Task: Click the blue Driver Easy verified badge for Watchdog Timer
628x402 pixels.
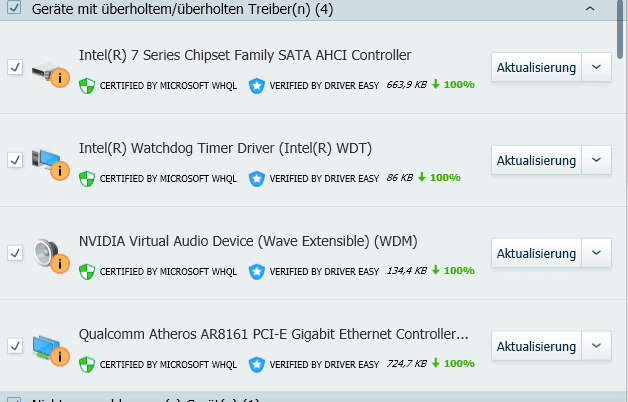Action: (x=257, y=179)
